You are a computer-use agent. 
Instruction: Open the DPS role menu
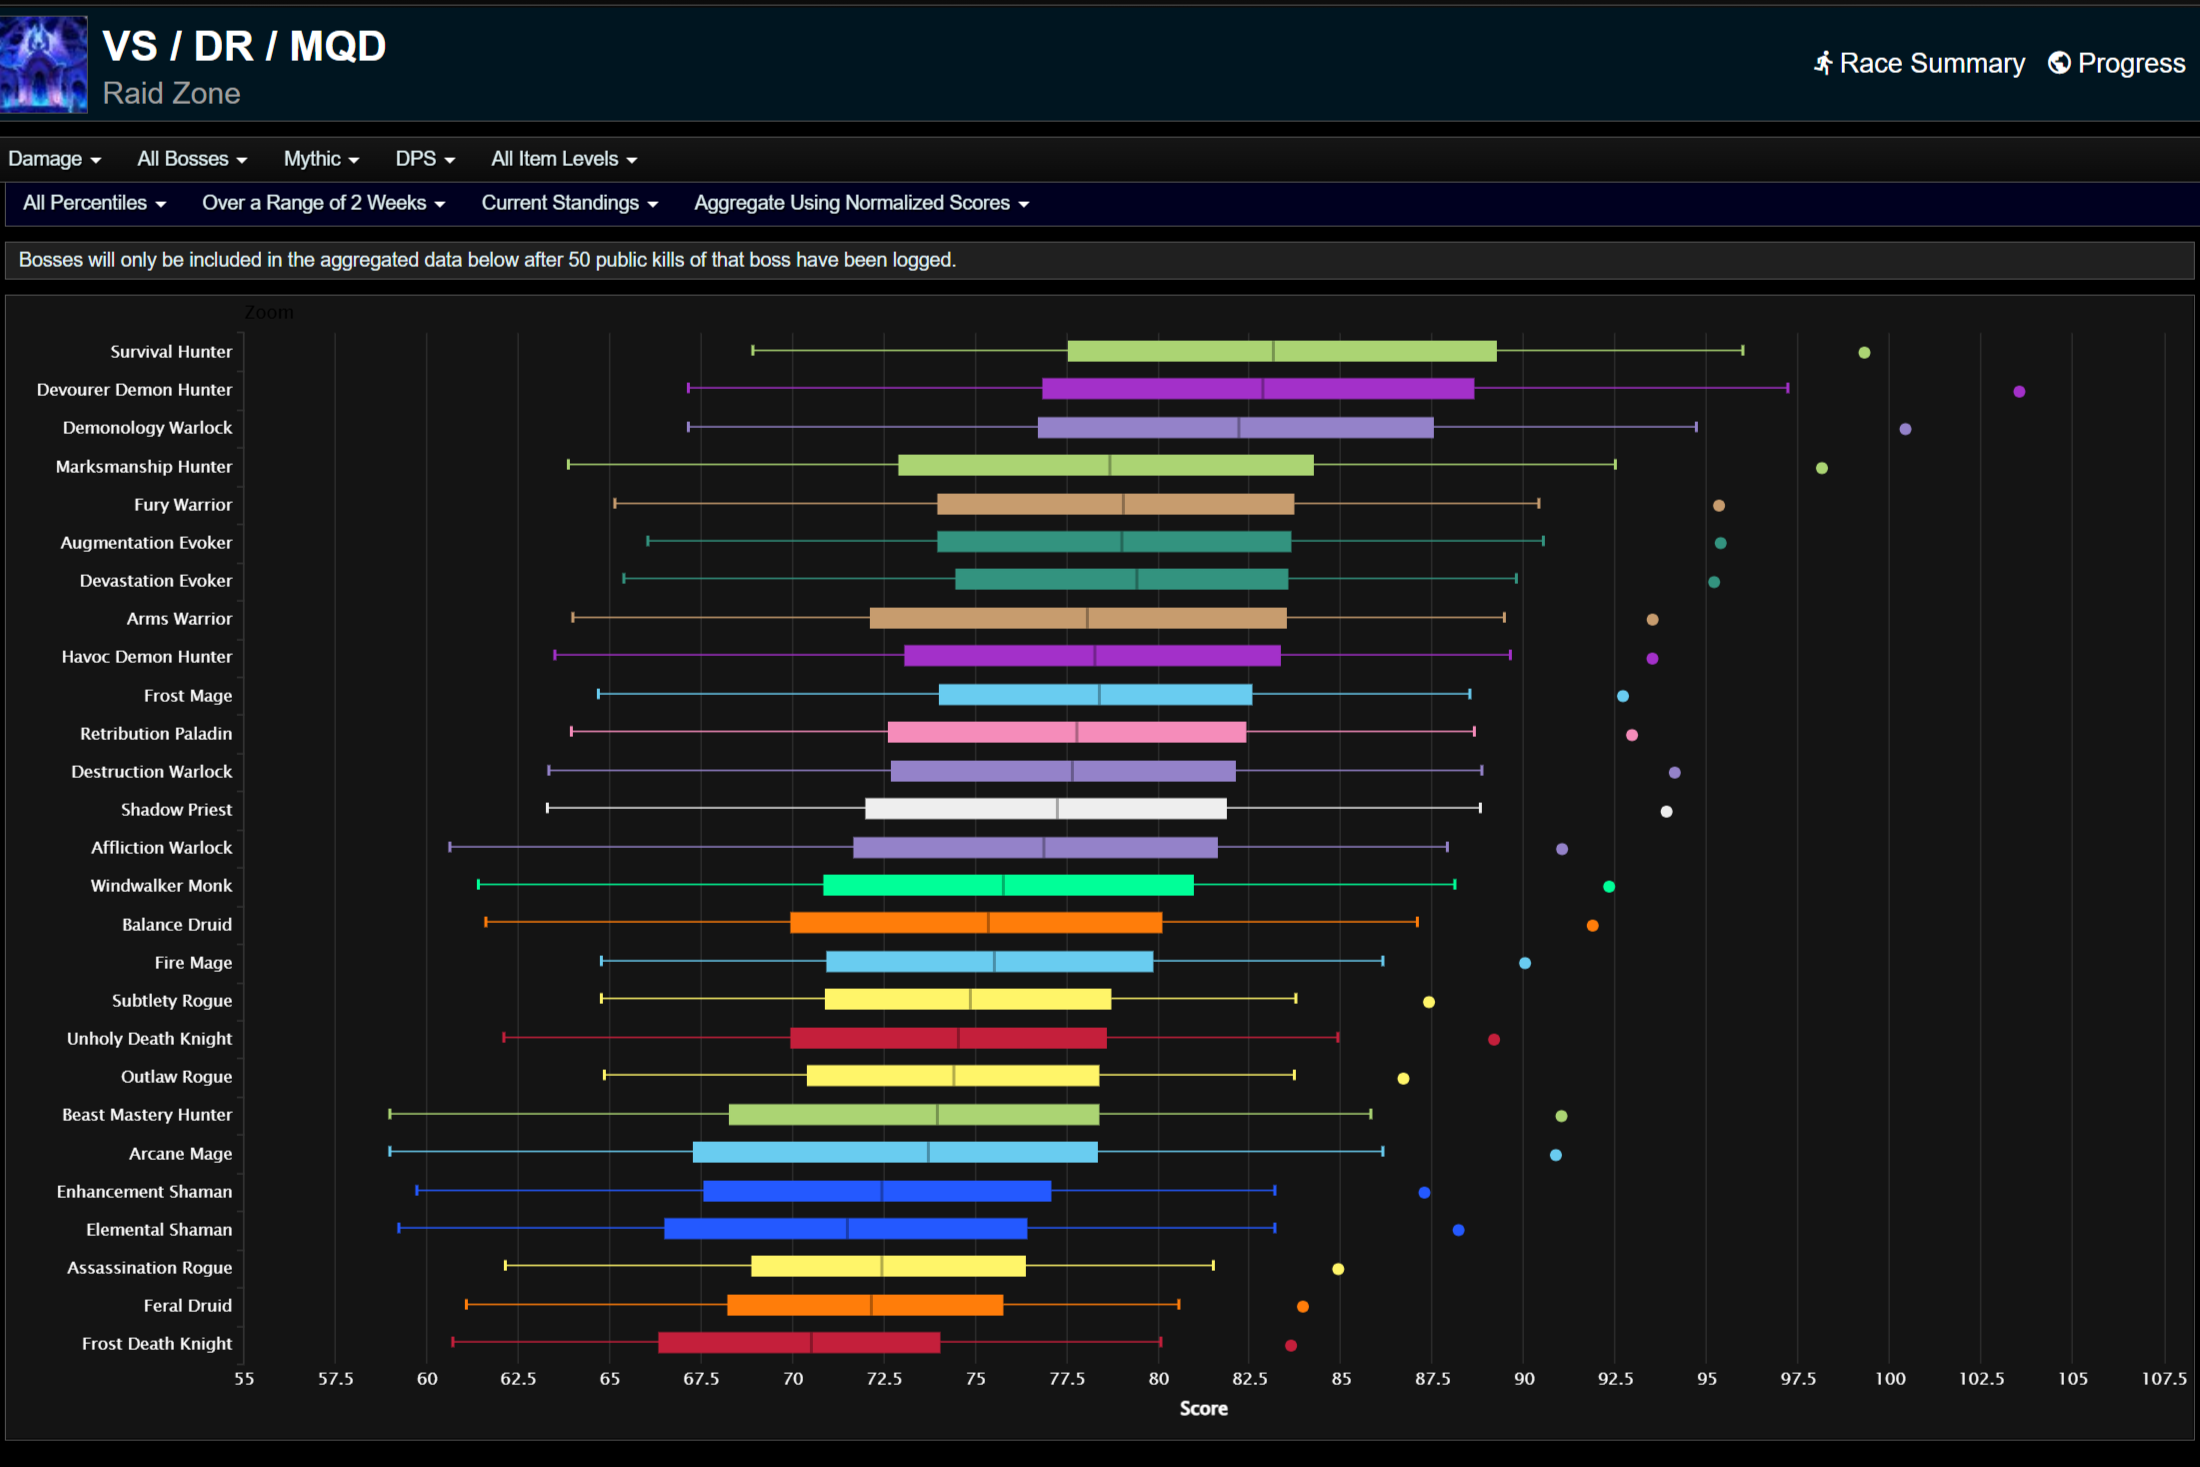coord(424,159)
